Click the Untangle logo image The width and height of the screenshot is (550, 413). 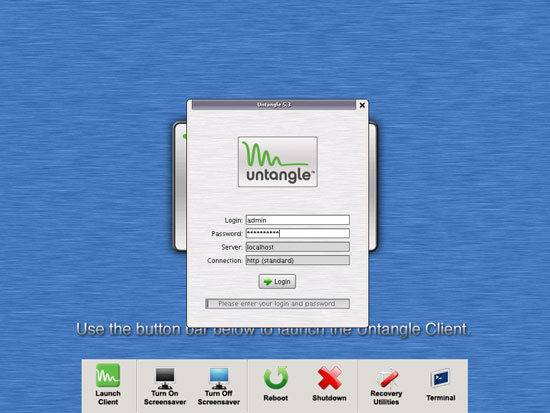tap(278, 162)
